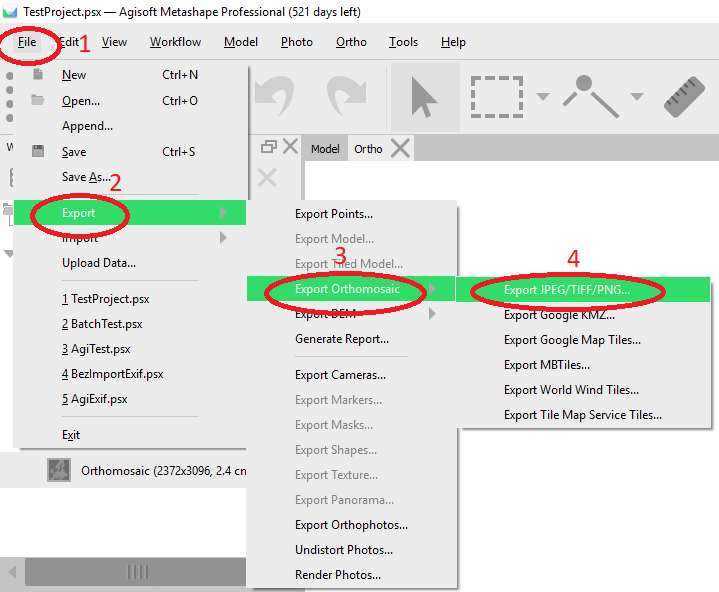
Task: Choose Export Tile Map Service Tiles...
Action: (583, 415)
